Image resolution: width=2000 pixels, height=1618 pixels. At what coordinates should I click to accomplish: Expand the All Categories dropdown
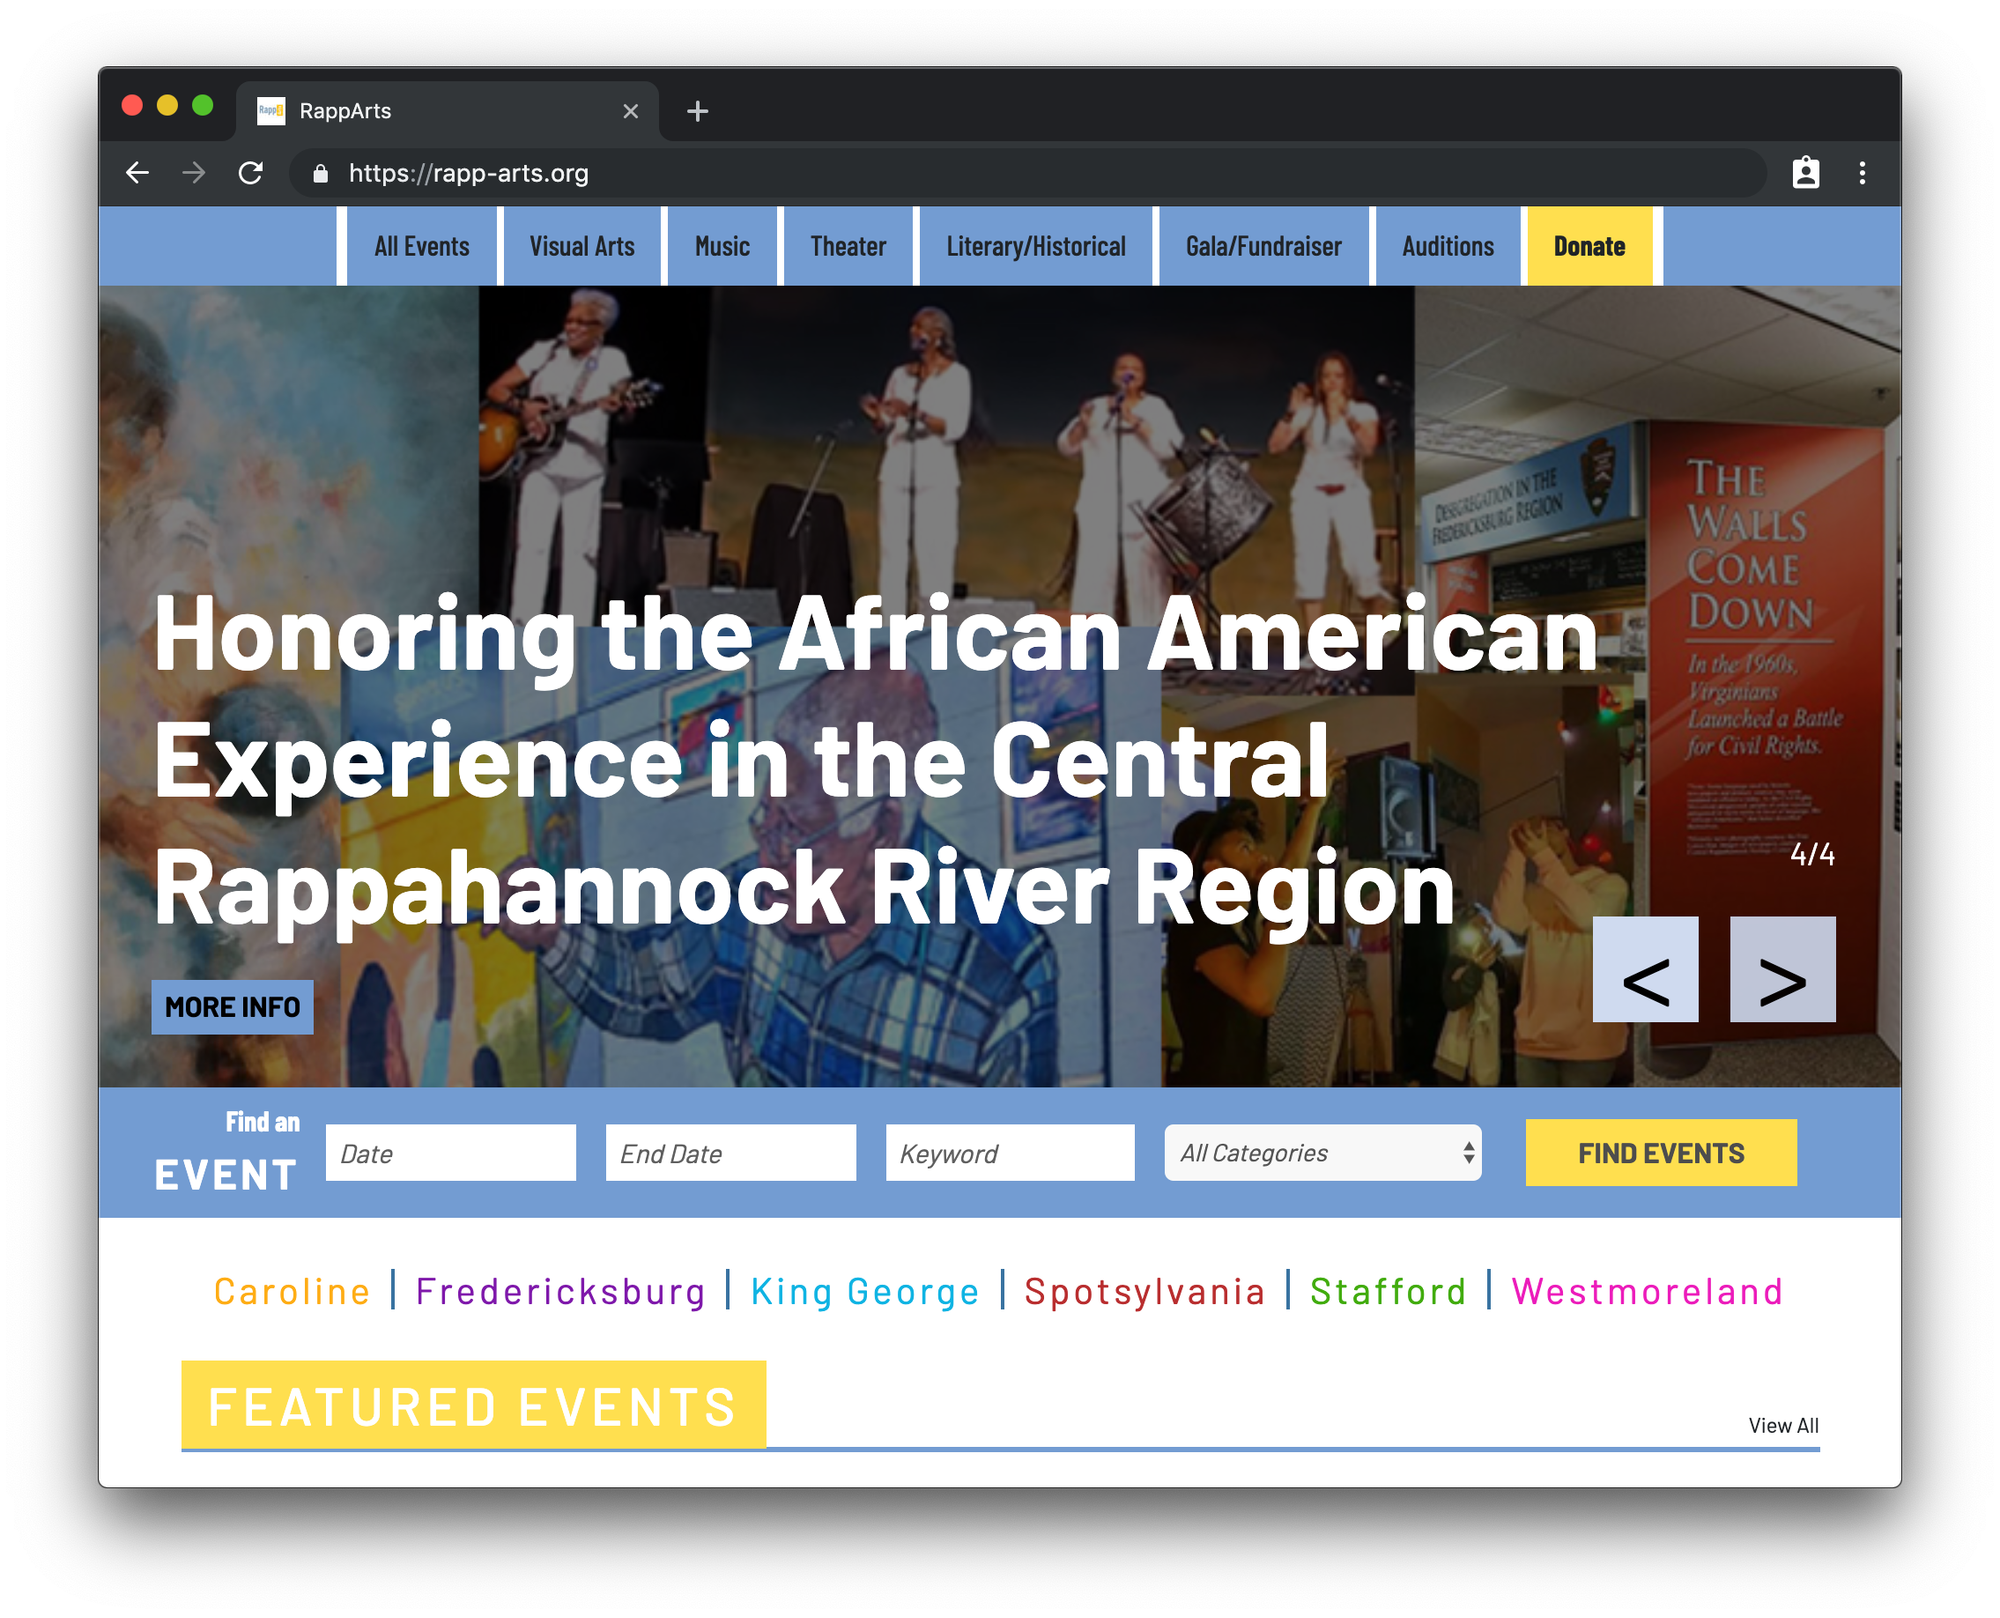click(x=1322, y=1153)
